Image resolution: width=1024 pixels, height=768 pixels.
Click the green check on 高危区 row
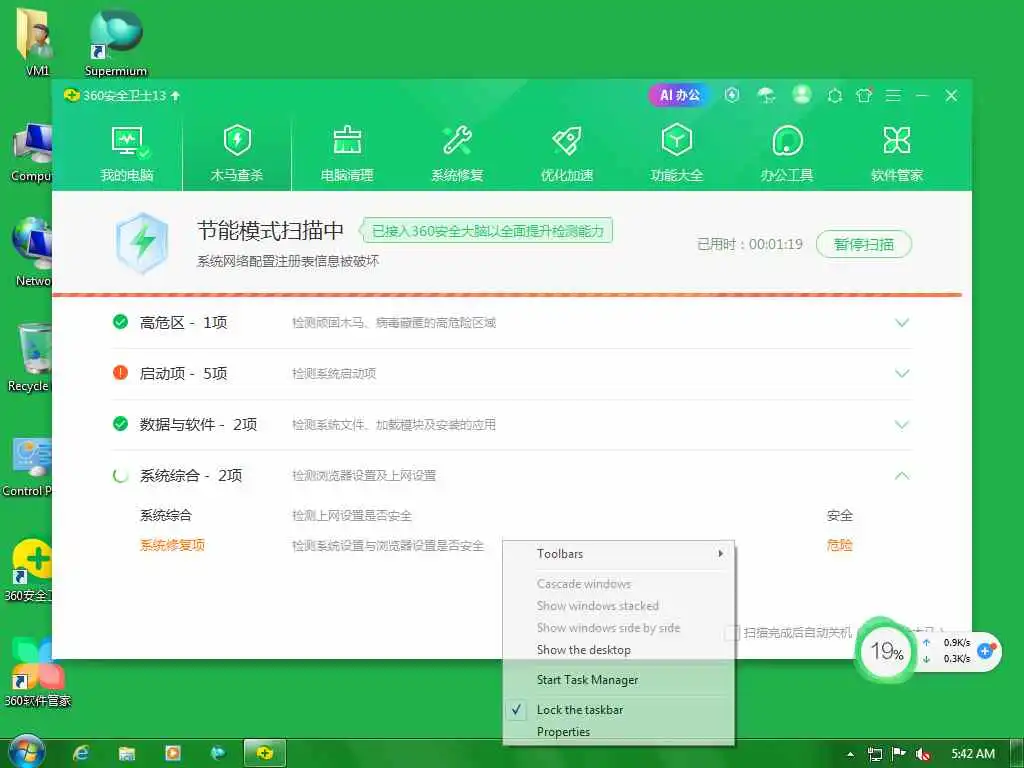click(120, 322)
